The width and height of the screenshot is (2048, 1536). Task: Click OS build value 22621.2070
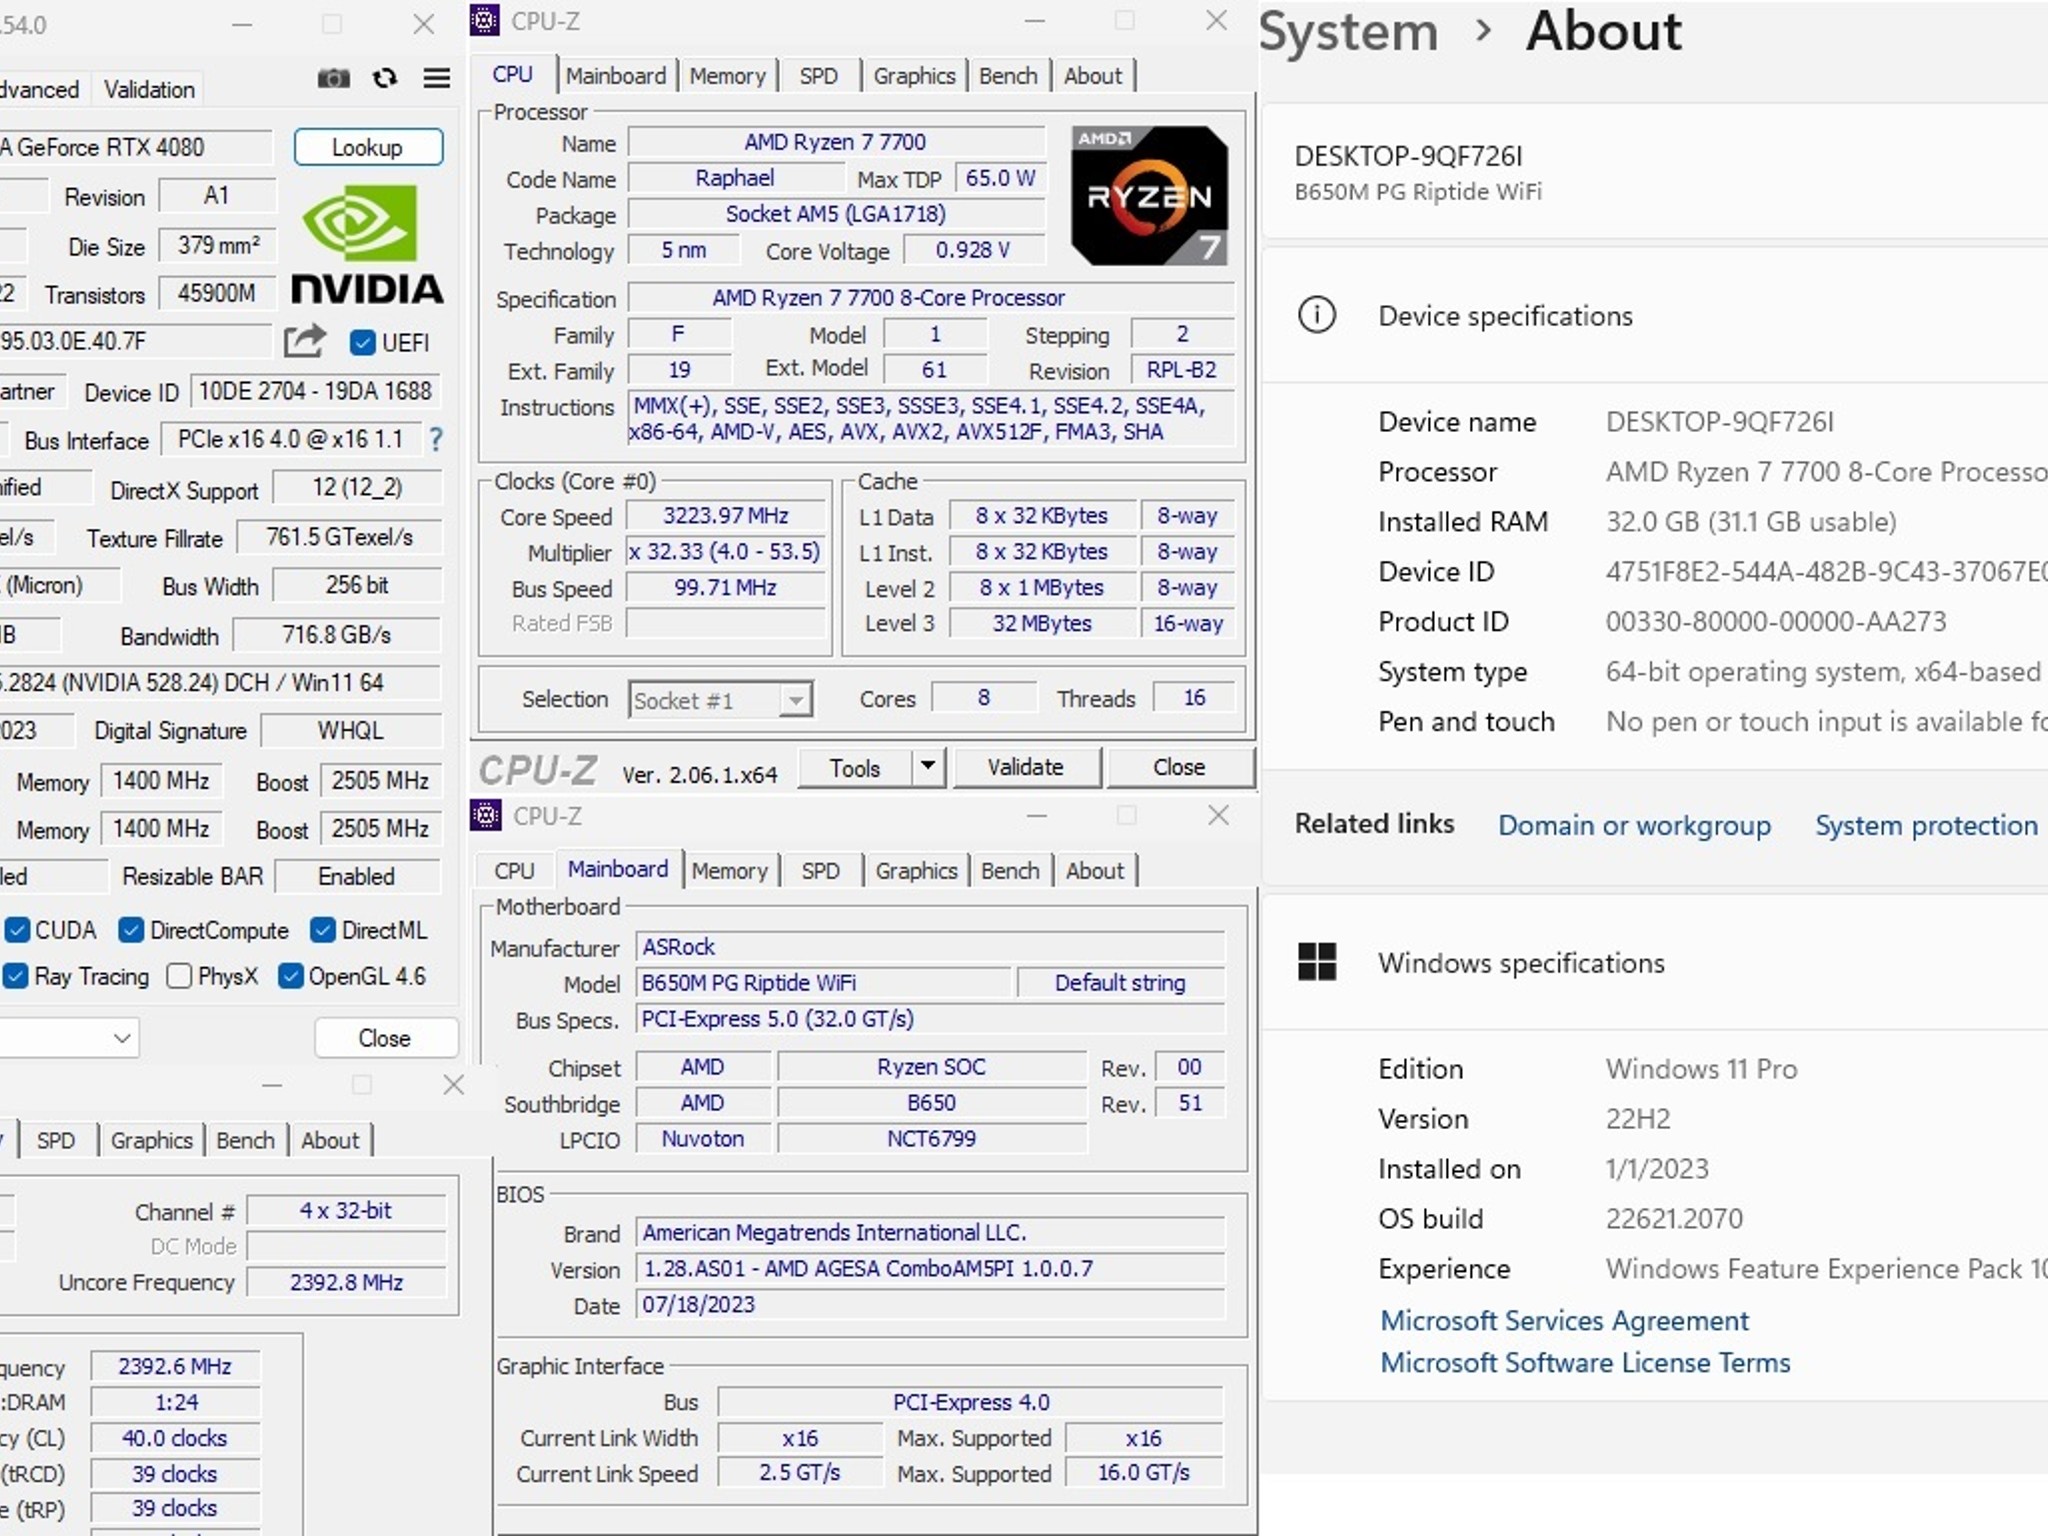coord(1674,1219)
